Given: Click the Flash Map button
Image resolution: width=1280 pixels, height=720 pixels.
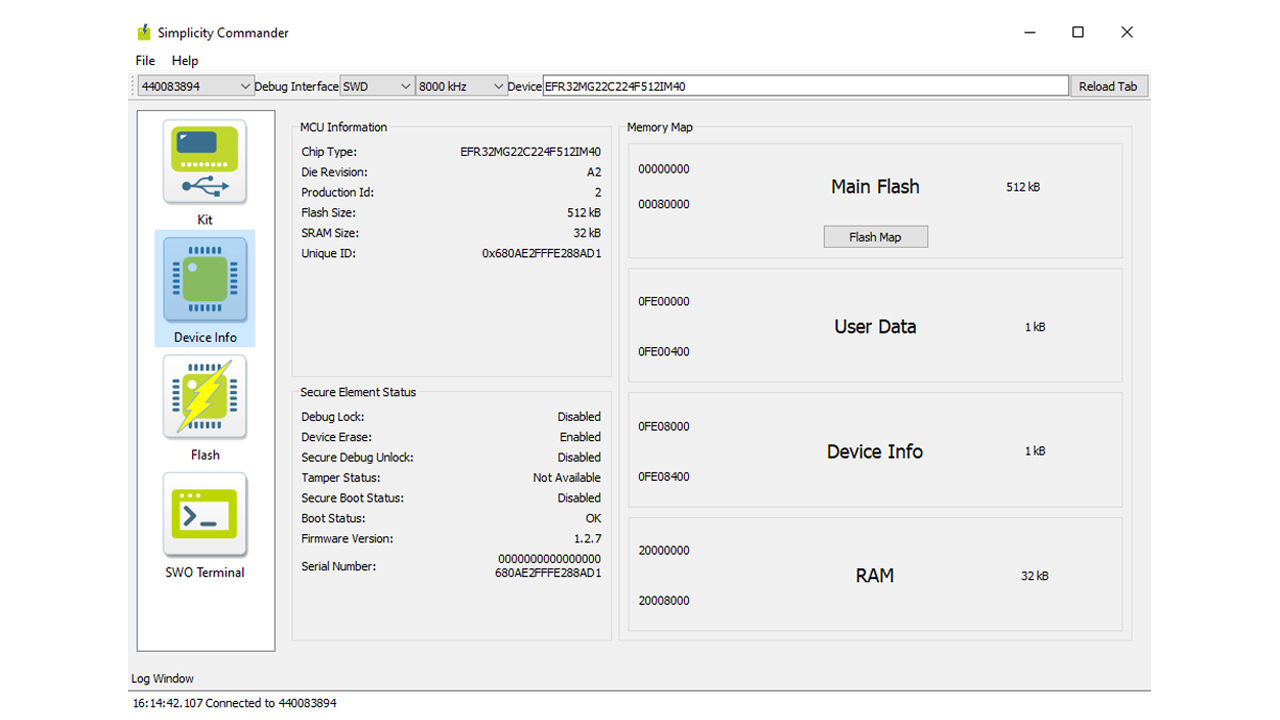Looking at the screenshot, I should coord(875,237).
